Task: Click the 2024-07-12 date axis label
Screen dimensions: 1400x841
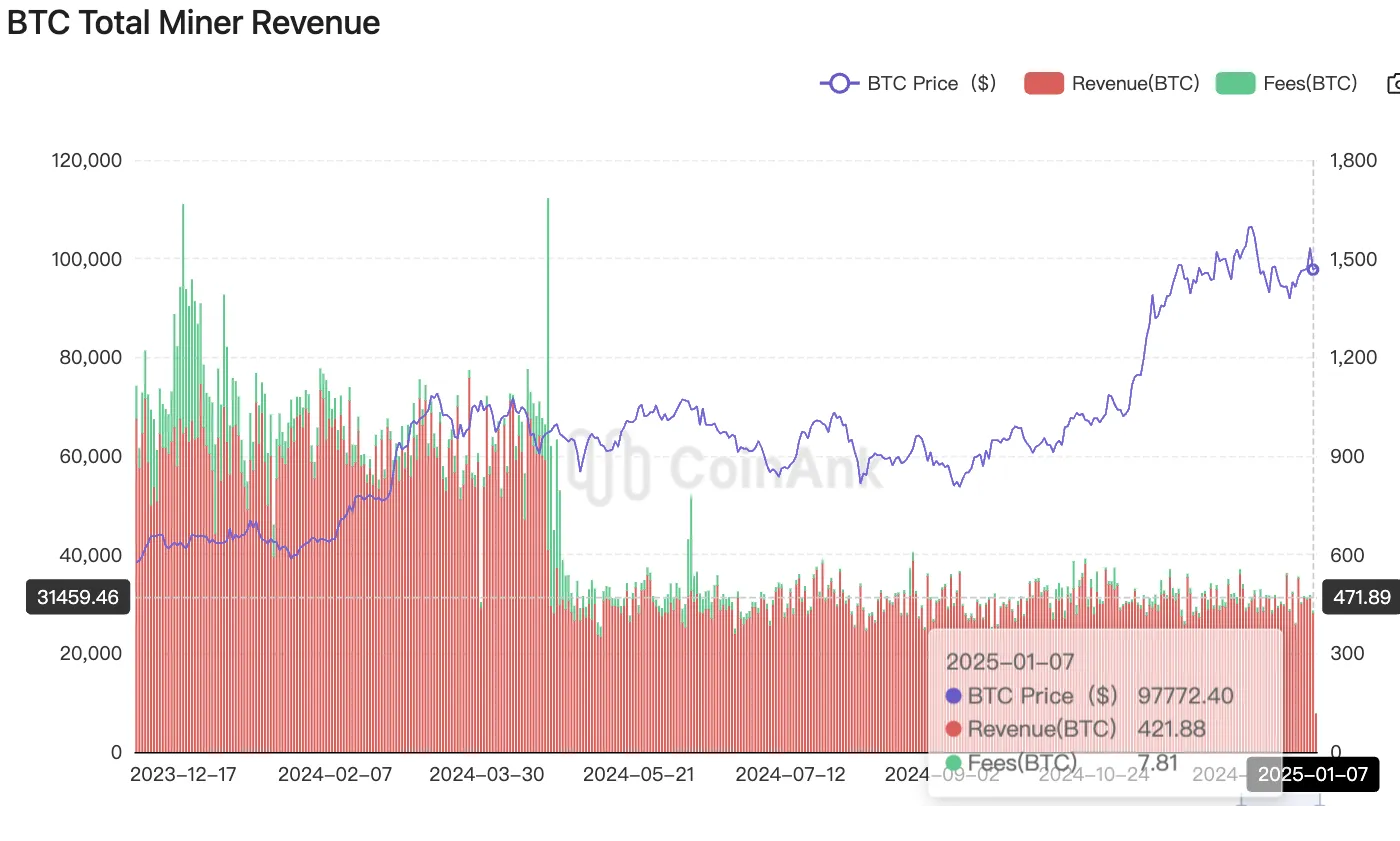Action: click(791, 775)
